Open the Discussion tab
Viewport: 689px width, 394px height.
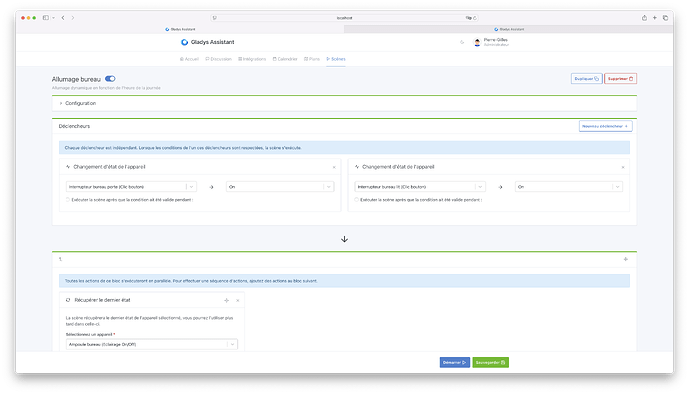click(218, 59)
